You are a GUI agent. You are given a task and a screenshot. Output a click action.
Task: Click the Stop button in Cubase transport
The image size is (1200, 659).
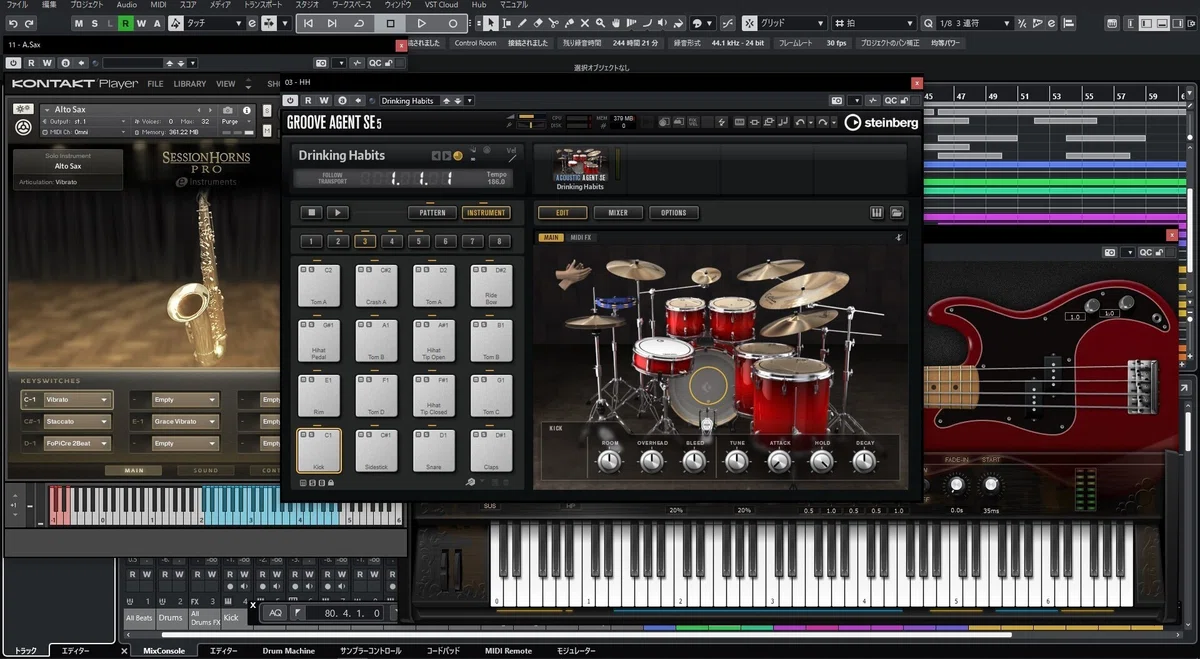391,23
